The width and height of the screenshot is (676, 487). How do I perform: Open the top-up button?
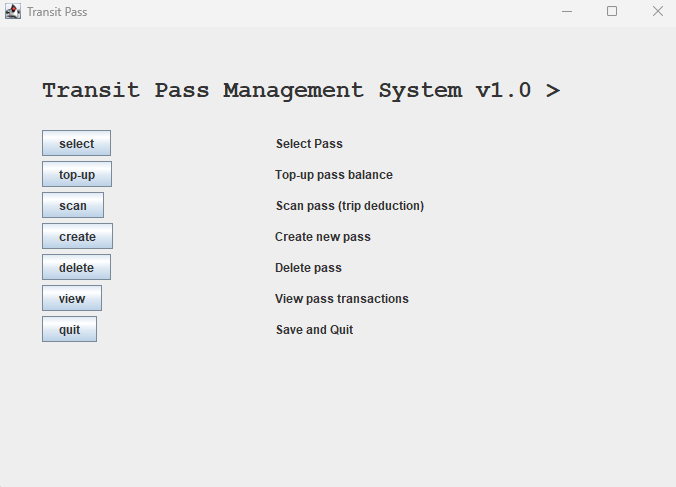[77, 174]
